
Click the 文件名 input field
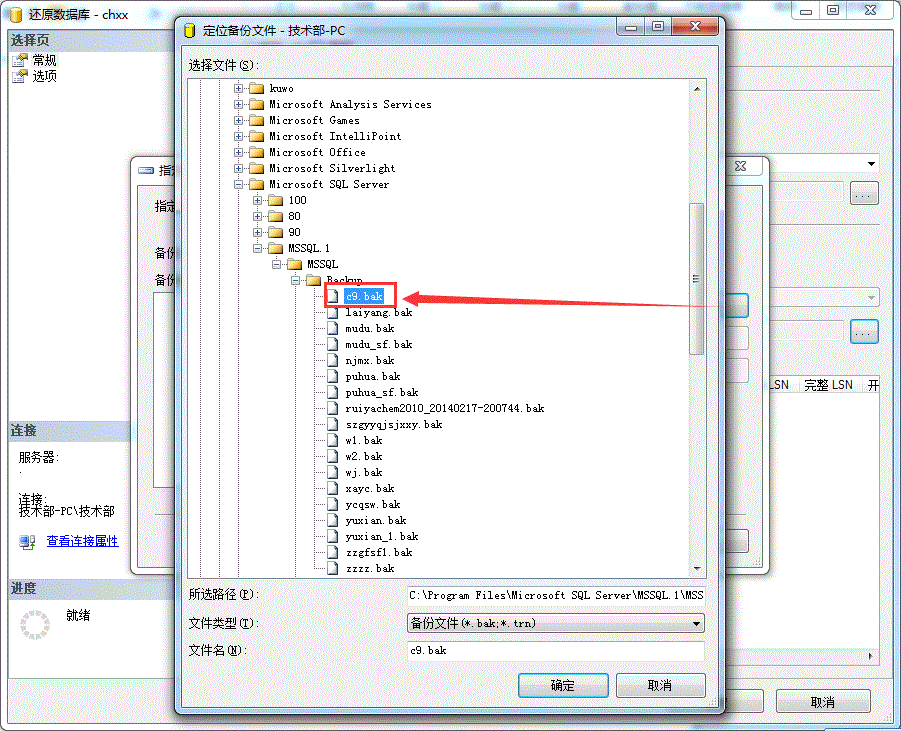coord(555,651)
